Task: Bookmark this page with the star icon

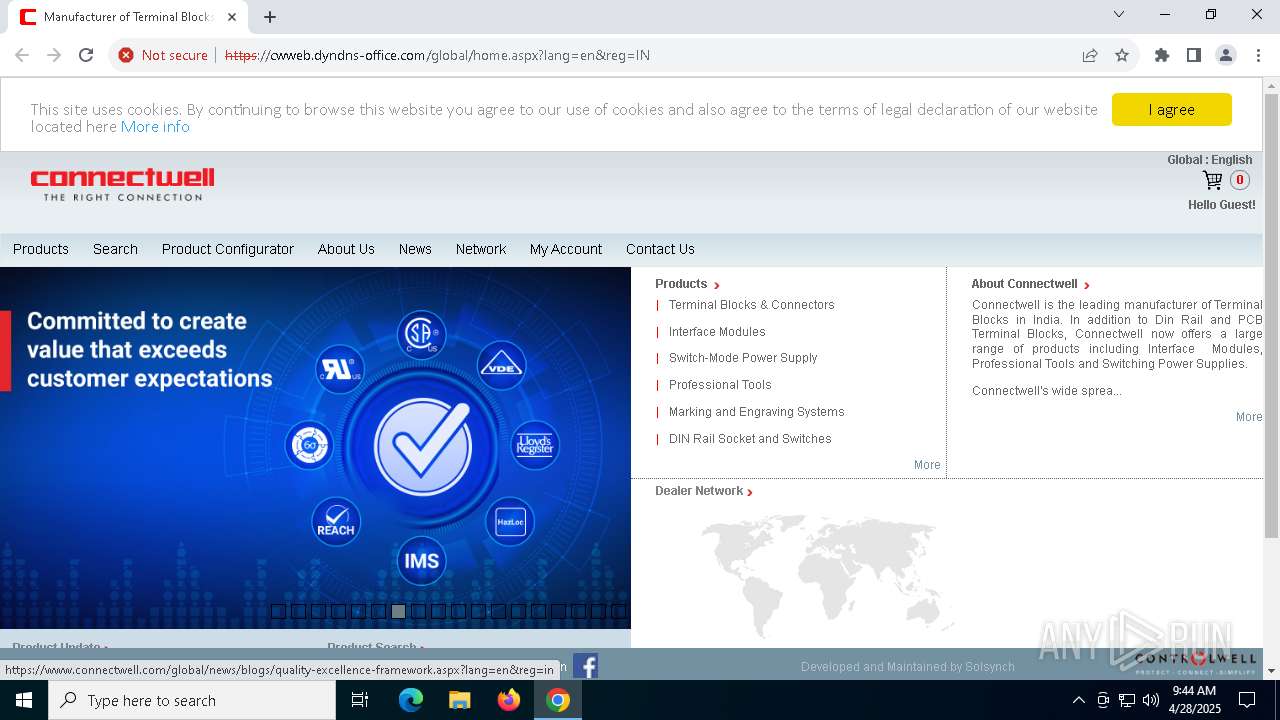Action: click(x=1122, y=55)
